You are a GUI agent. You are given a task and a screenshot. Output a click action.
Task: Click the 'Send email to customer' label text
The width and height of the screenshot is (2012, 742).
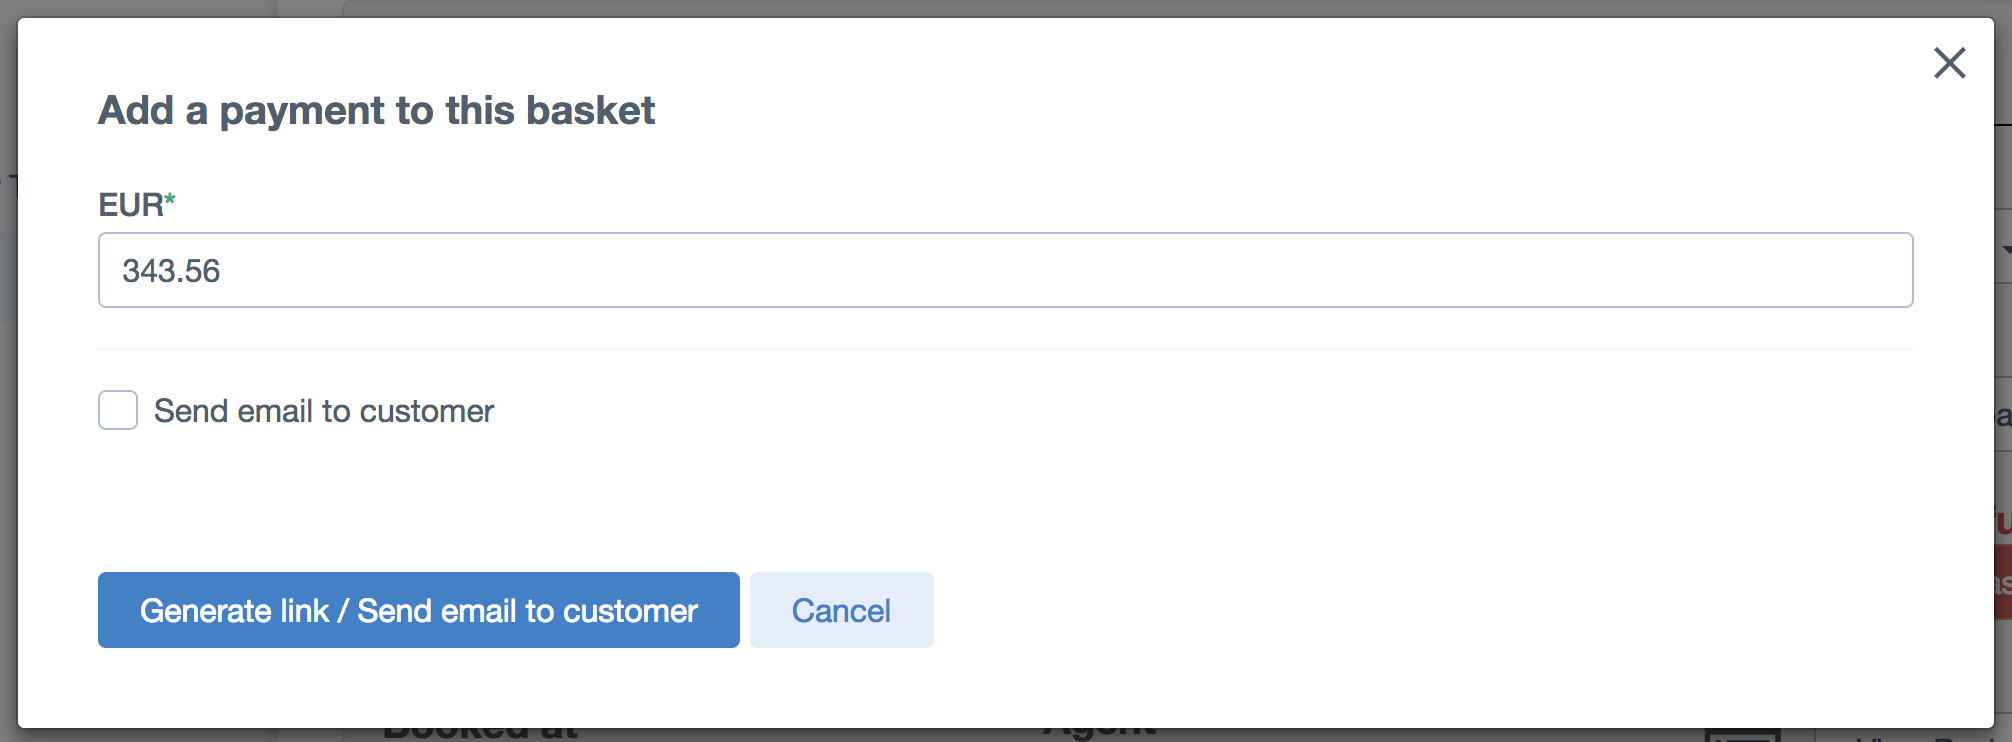[324, 411]
